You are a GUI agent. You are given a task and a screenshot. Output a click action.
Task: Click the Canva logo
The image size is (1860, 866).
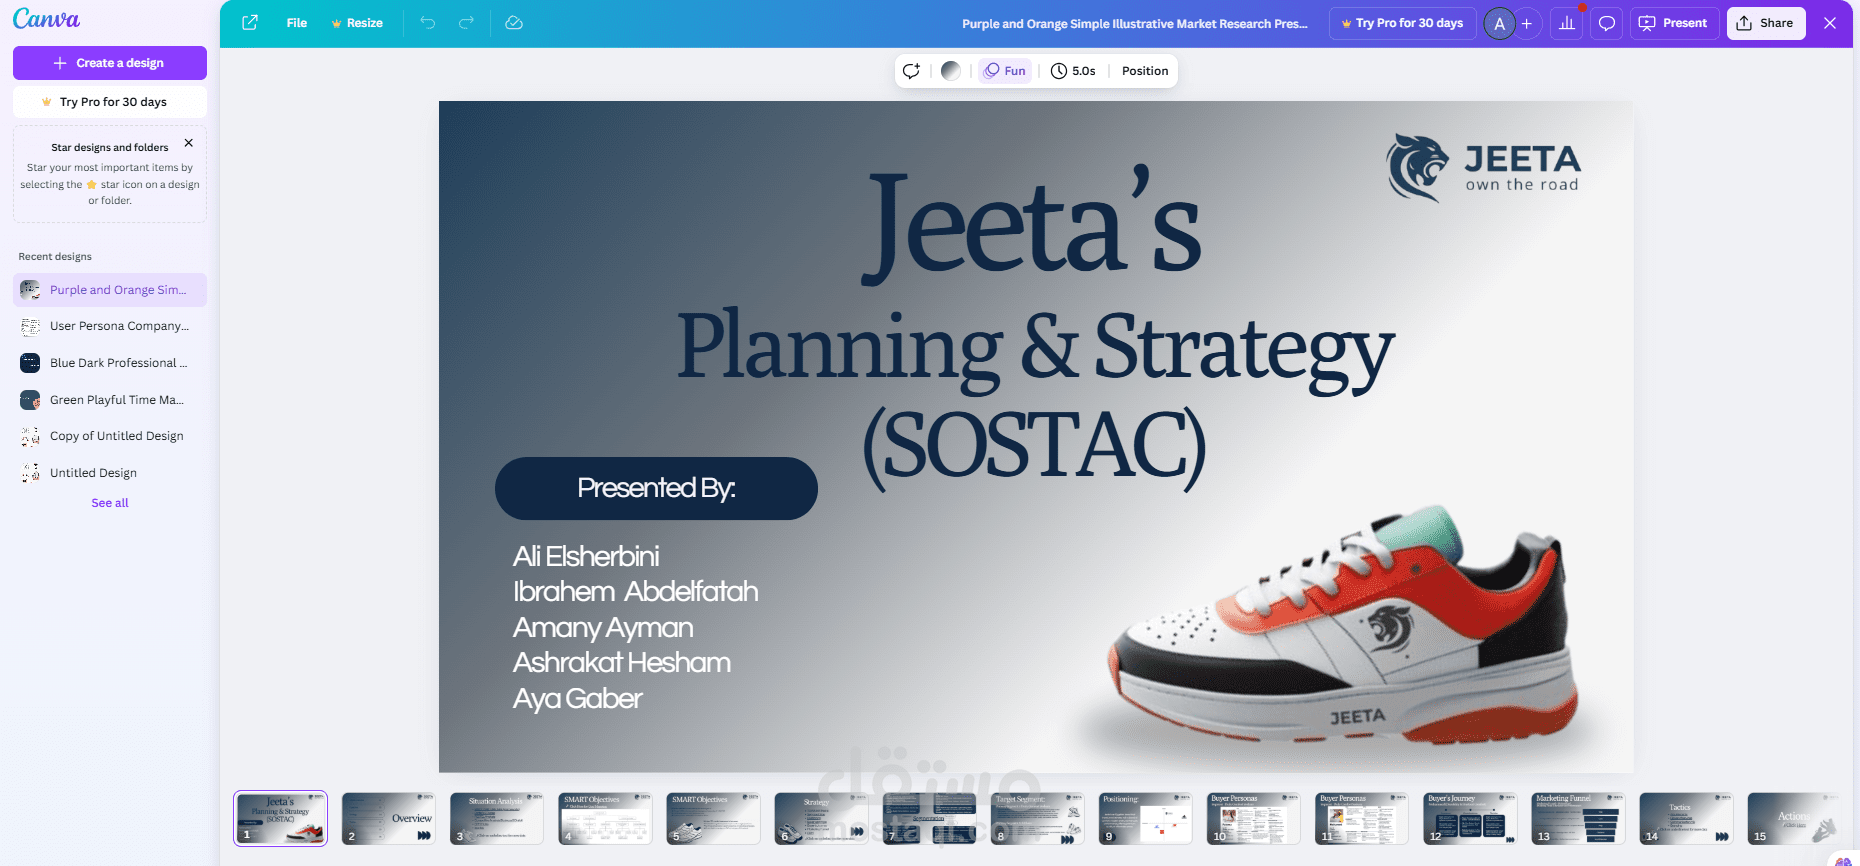[46, 19]
